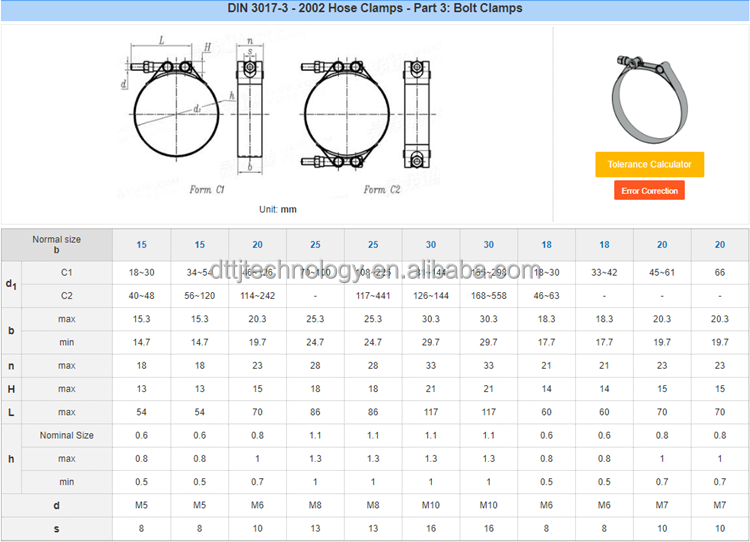Click the Tolerance Calculator button
Screen dimensions: 750x542
tap(649, 164)
